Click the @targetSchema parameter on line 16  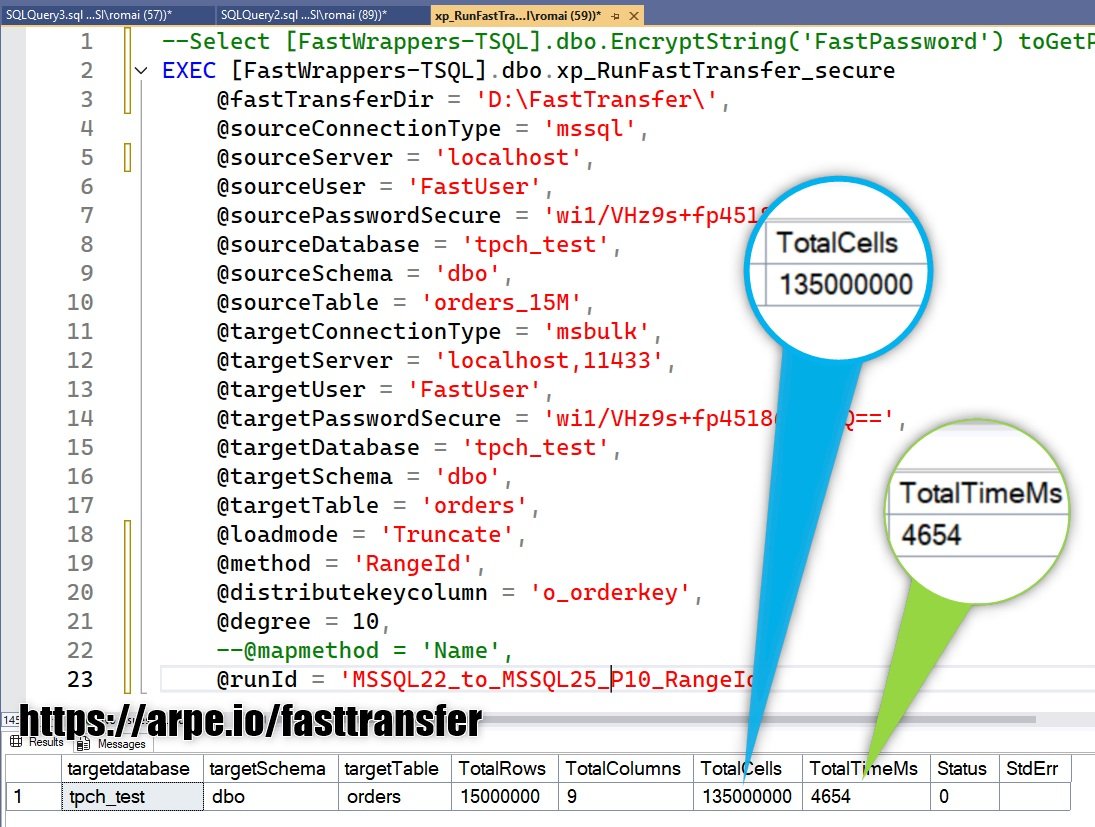tap(304, 476)
